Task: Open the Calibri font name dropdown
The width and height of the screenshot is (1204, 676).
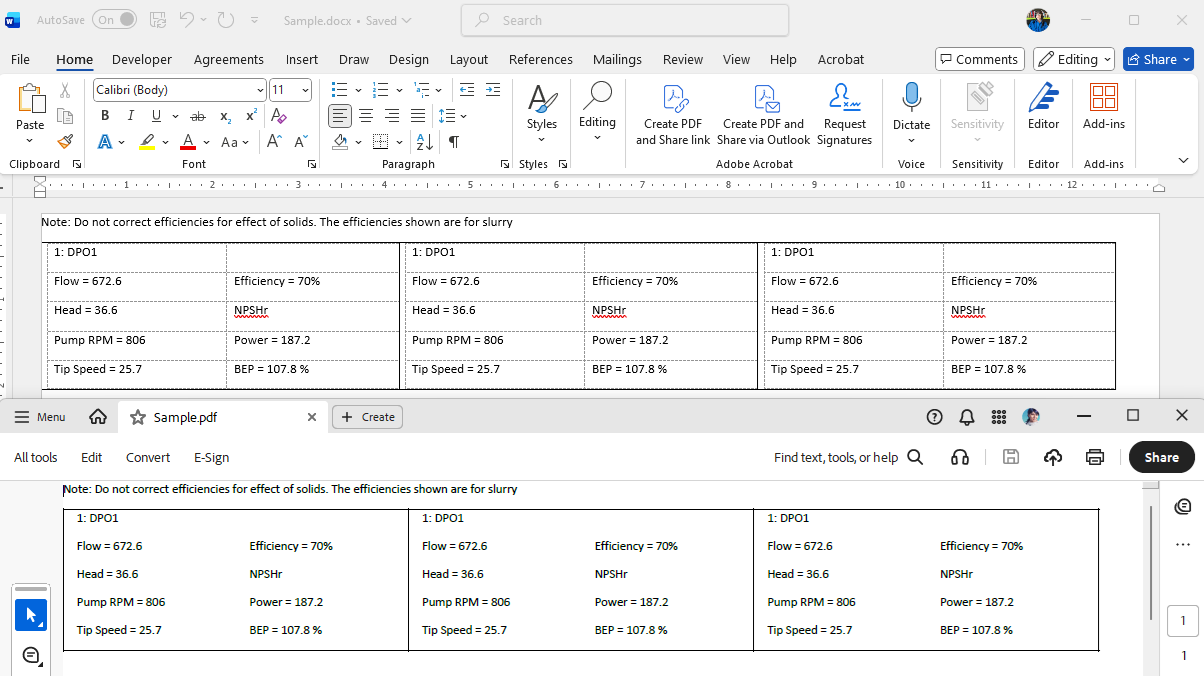Action: pos(261,90)
